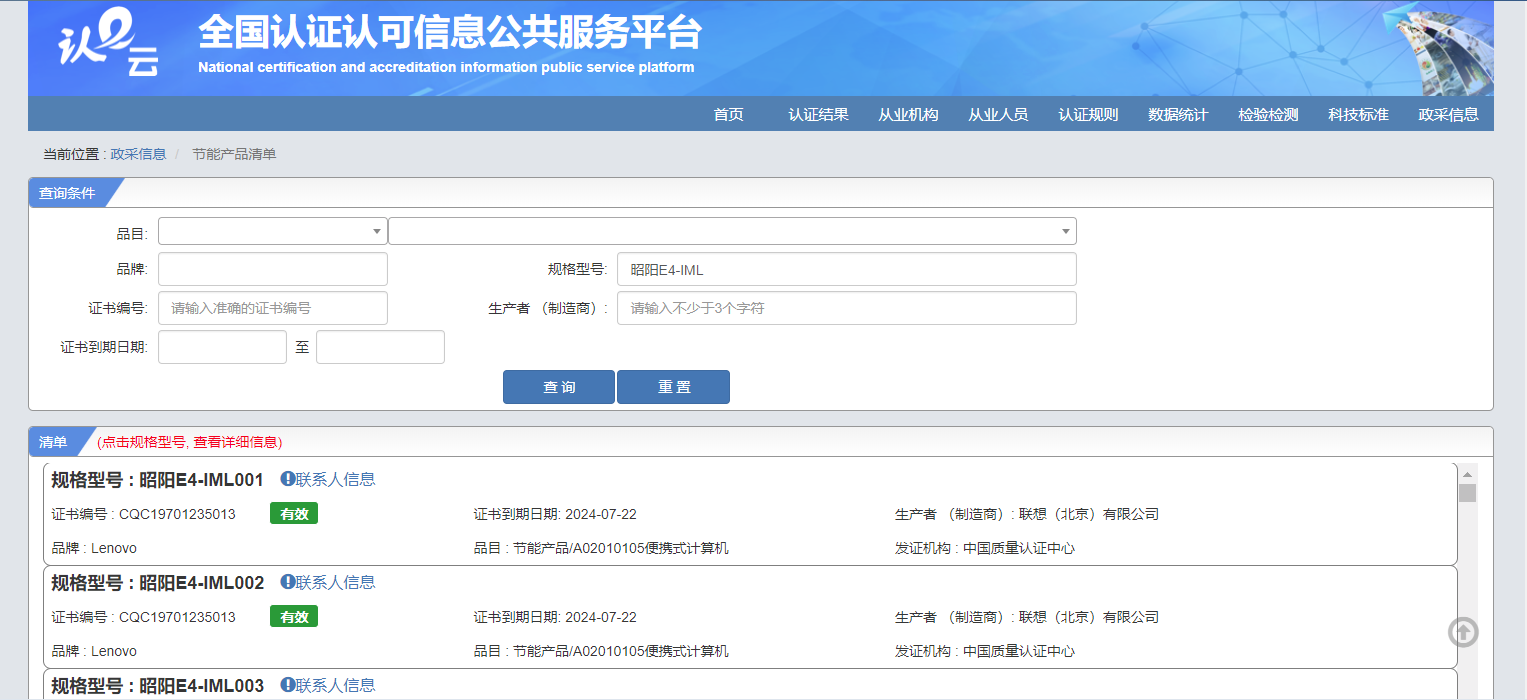Click 品目 便携式计算机 in 昭阳E4-IML002 row
1527x700 pixels.
pyautogui.click(x=601, y=651)
